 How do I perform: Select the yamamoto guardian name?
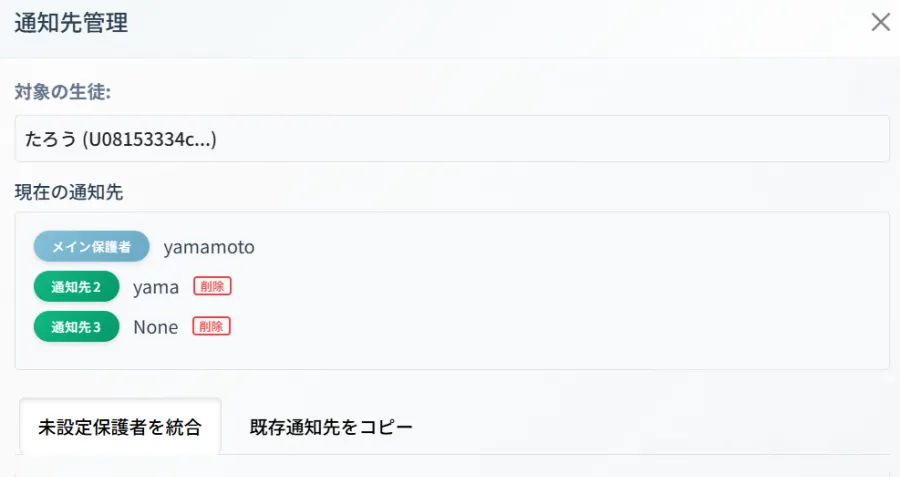click(x=209, y=246)
